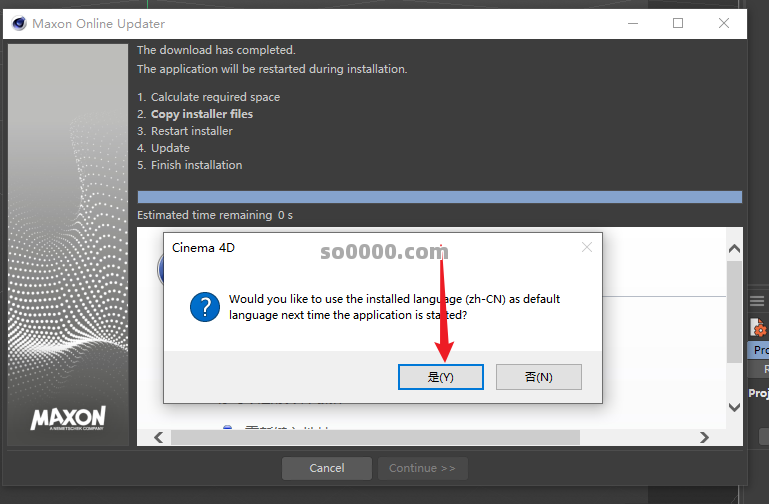The width and height of the screenshot is (769, 504).
Task: Click the orange gear icon at right edge
Action: [x=760, y=328]
